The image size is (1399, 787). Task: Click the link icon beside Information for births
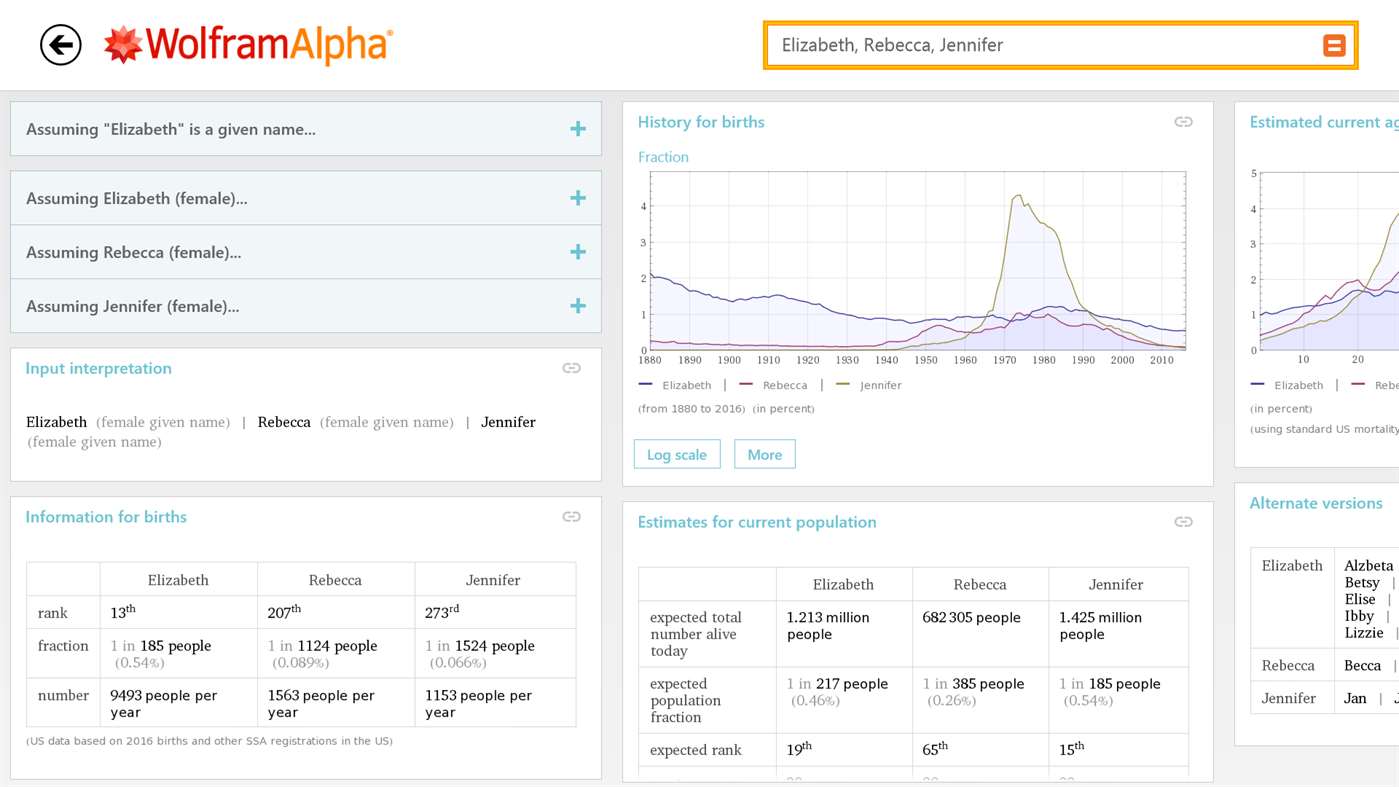tap(570, 516)
